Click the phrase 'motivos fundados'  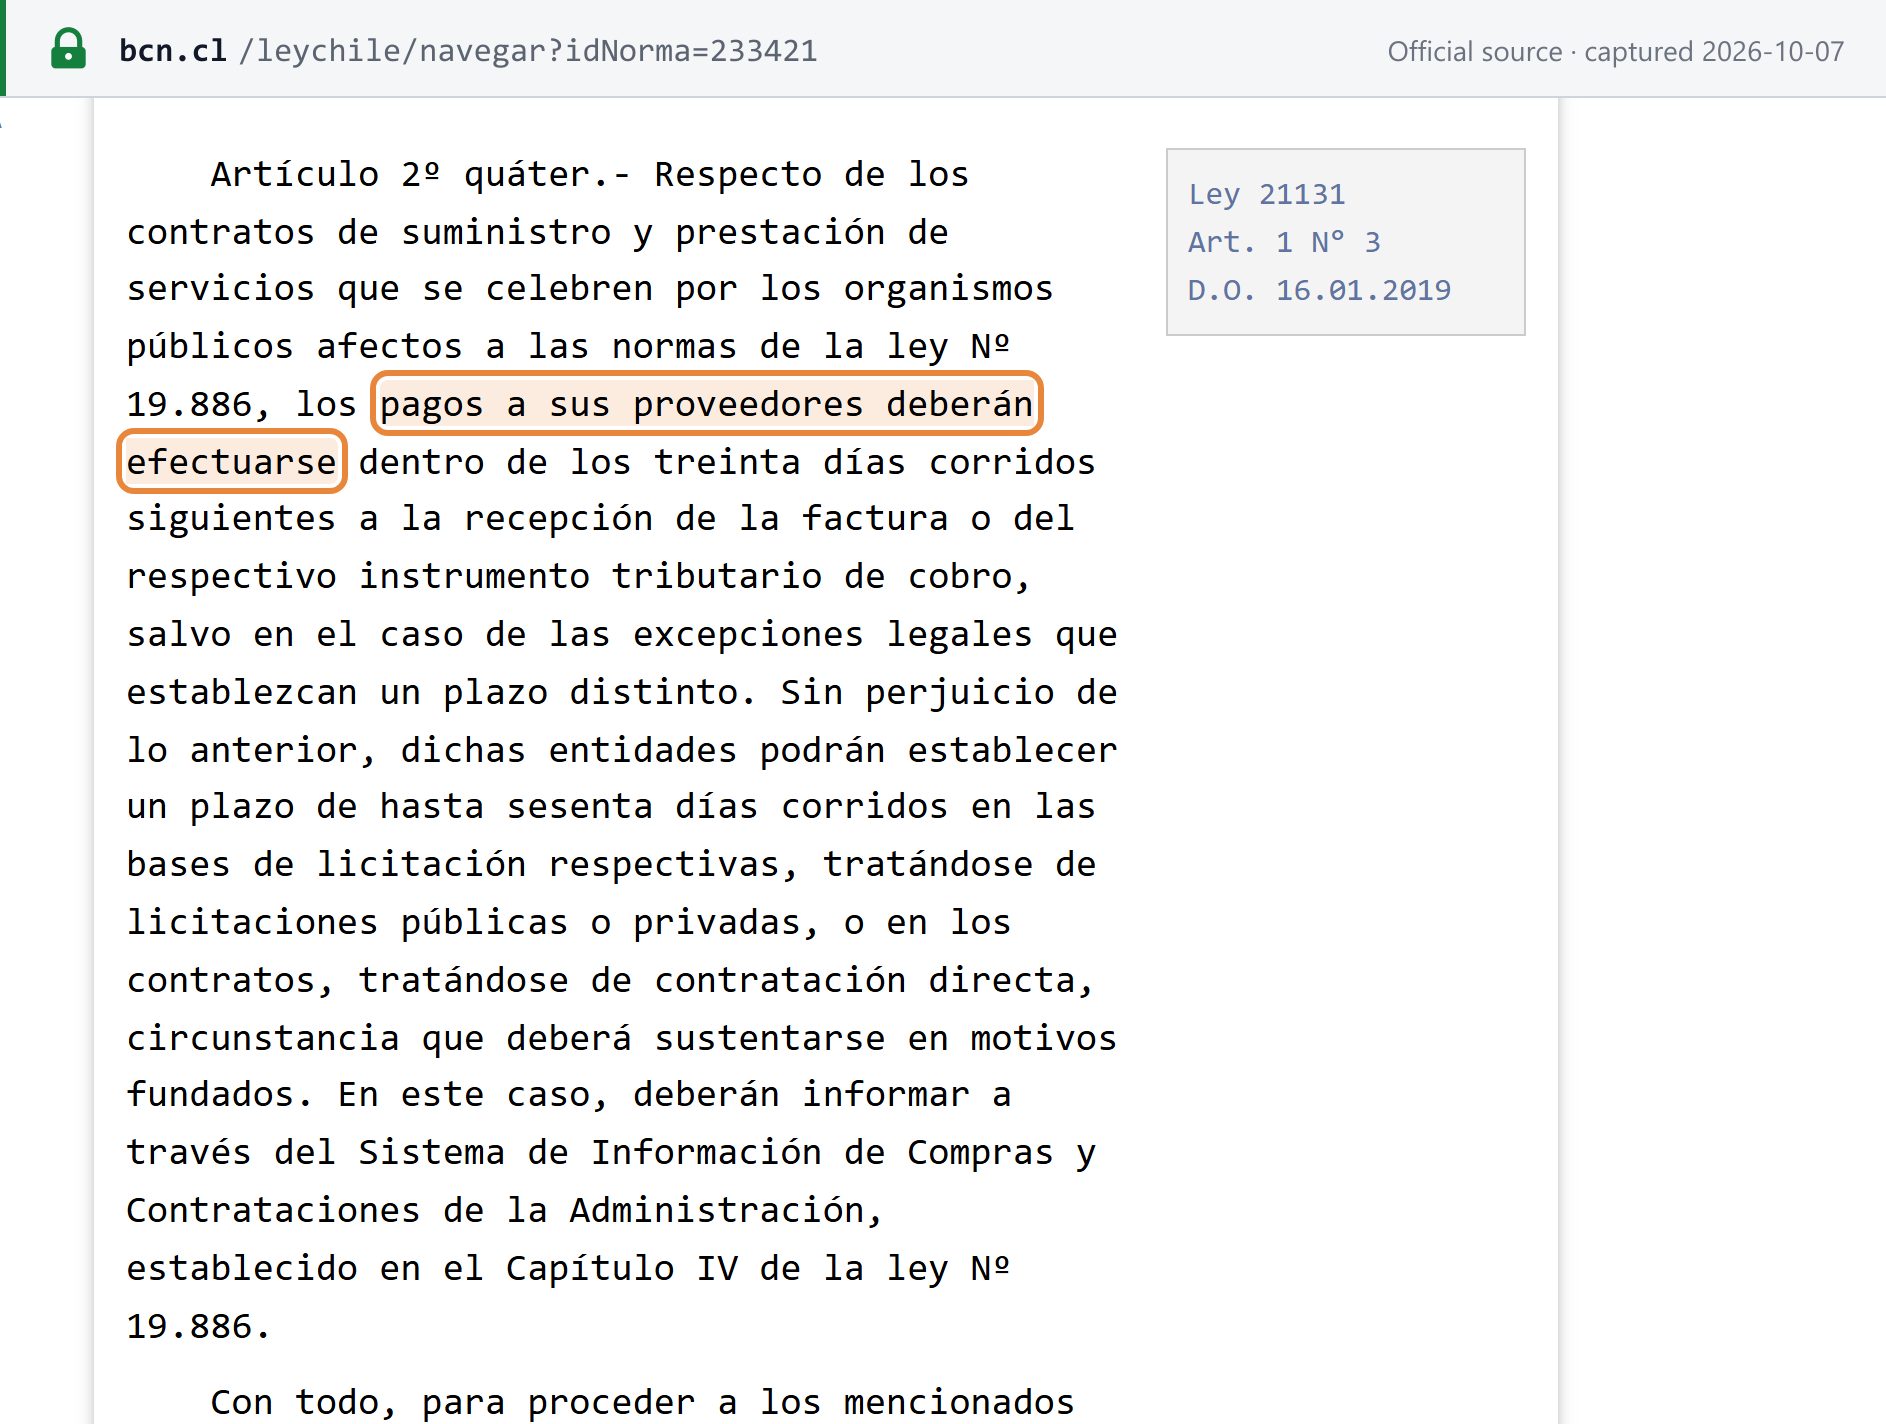click(621, 1067)
